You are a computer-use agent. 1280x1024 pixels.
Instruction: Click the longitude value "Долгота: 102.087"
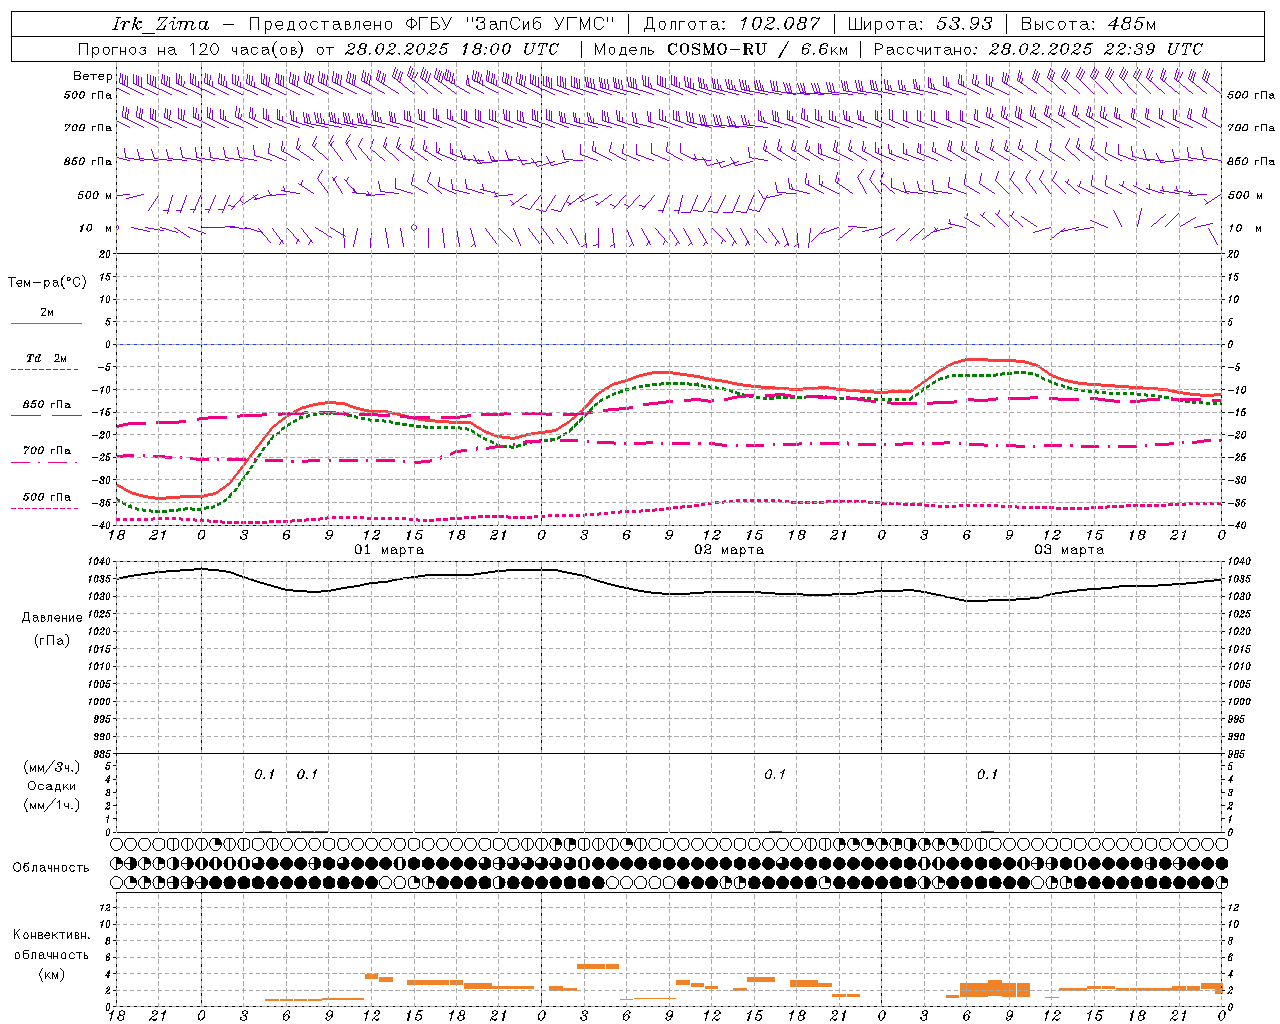coord(731,24)
